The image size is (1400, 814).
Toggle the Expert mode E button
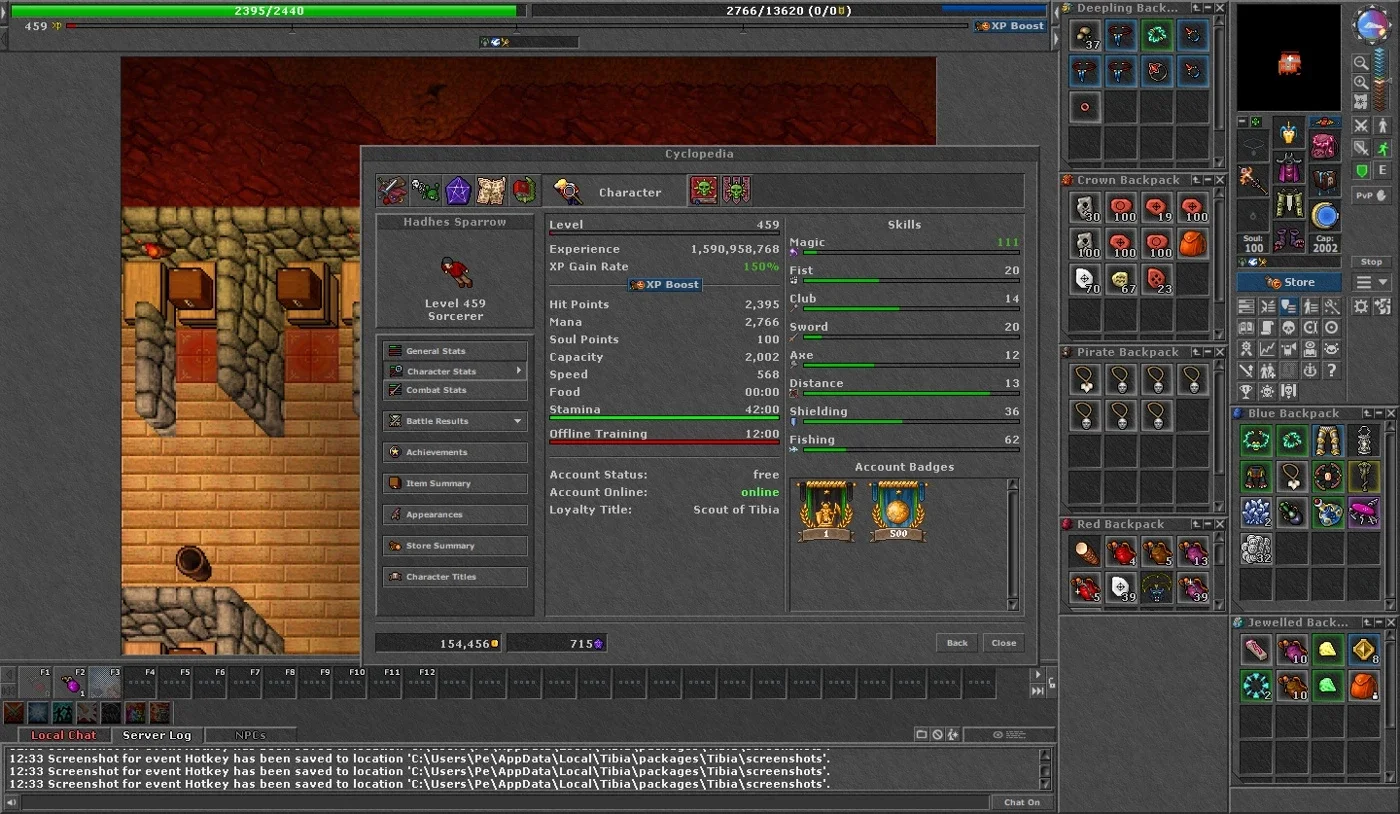1384,171
